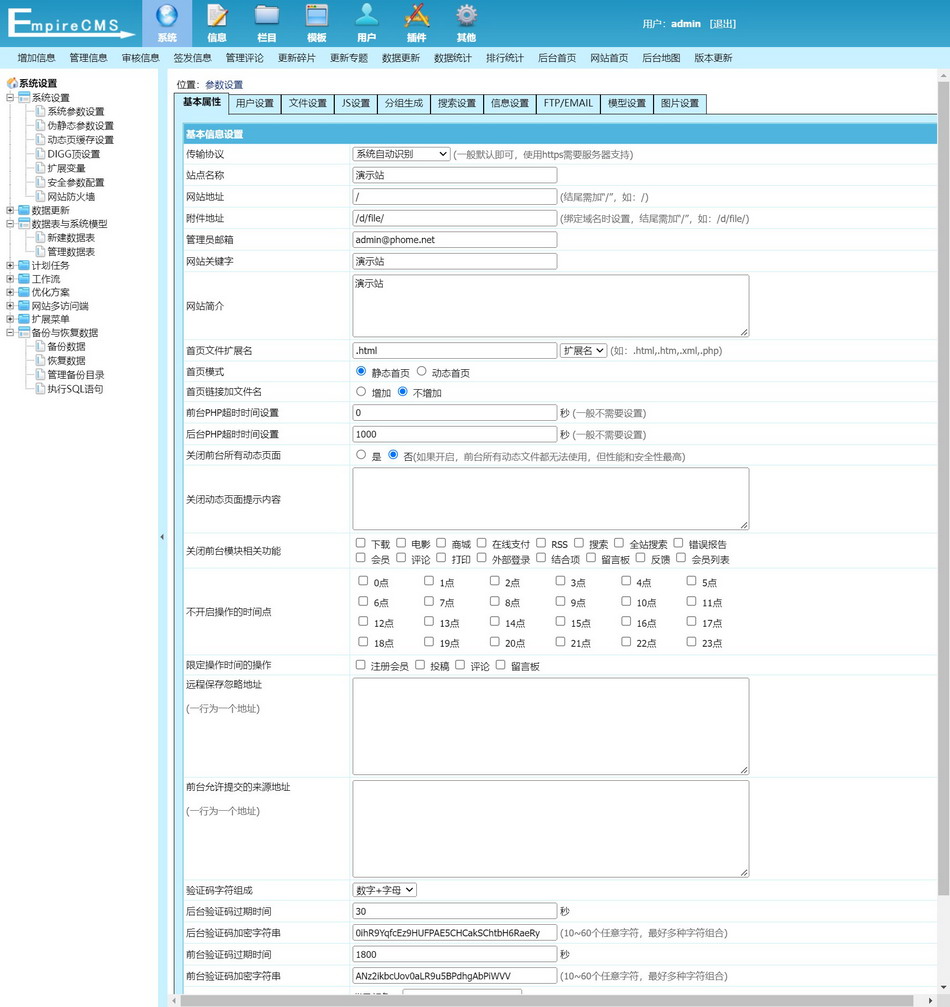Click the page icon beside 管理数据表
The image size is (950, 1007).
40,251
